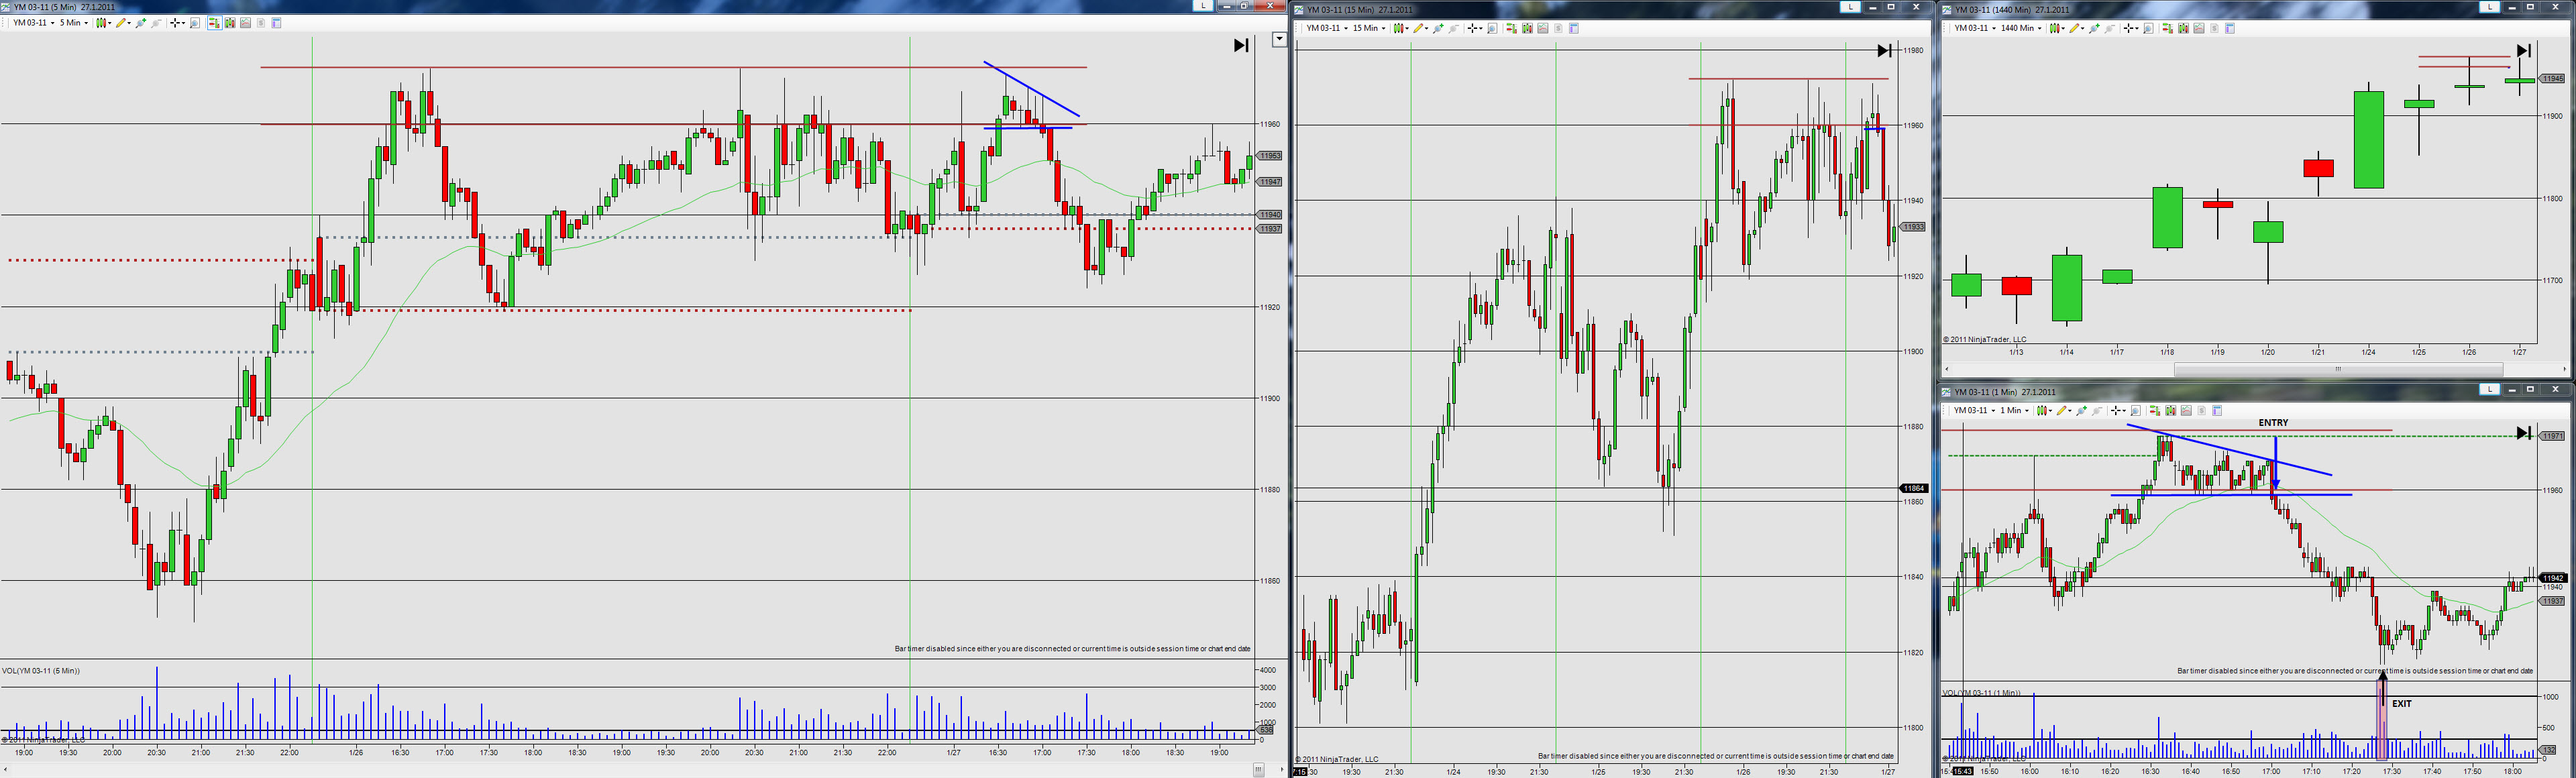
Task: Open draw tools pencil in 15 Min chart
Action: (x=1418, y=28)
